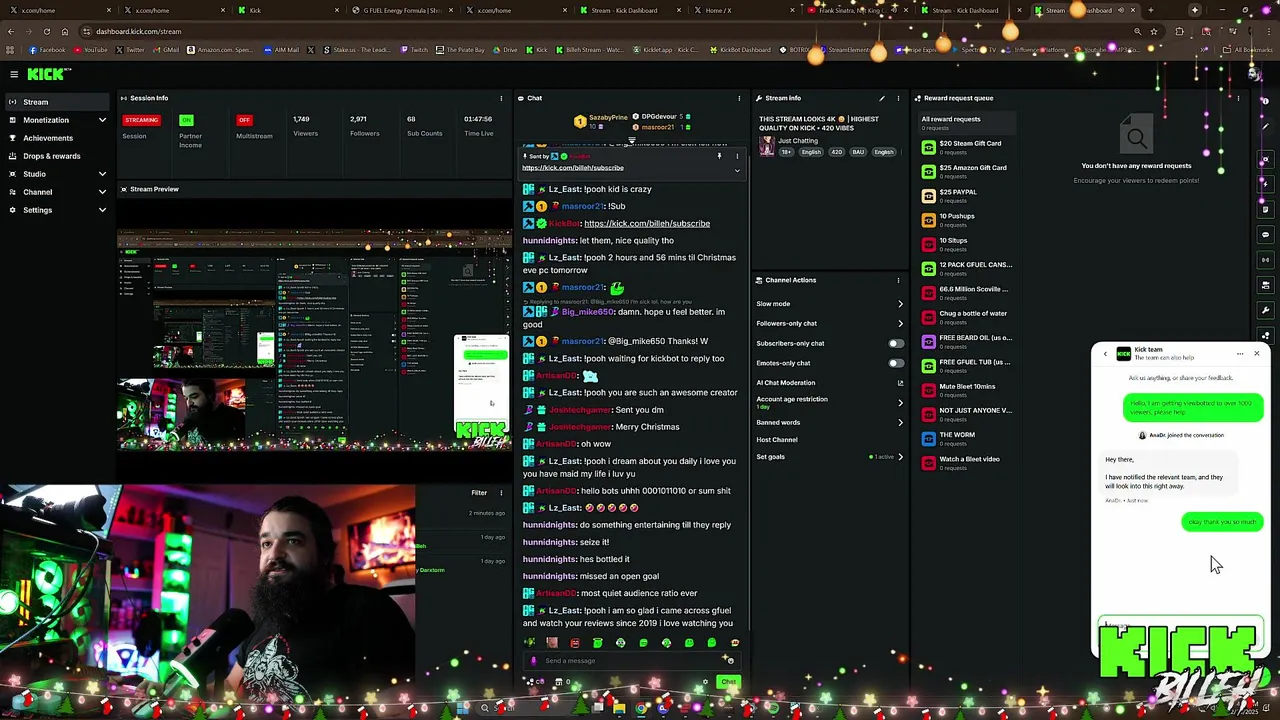The width and height of the screenshot is (1280, 720).
Task: Click the $25 PAYPAL reward icon
Action: tap(929, 196)
